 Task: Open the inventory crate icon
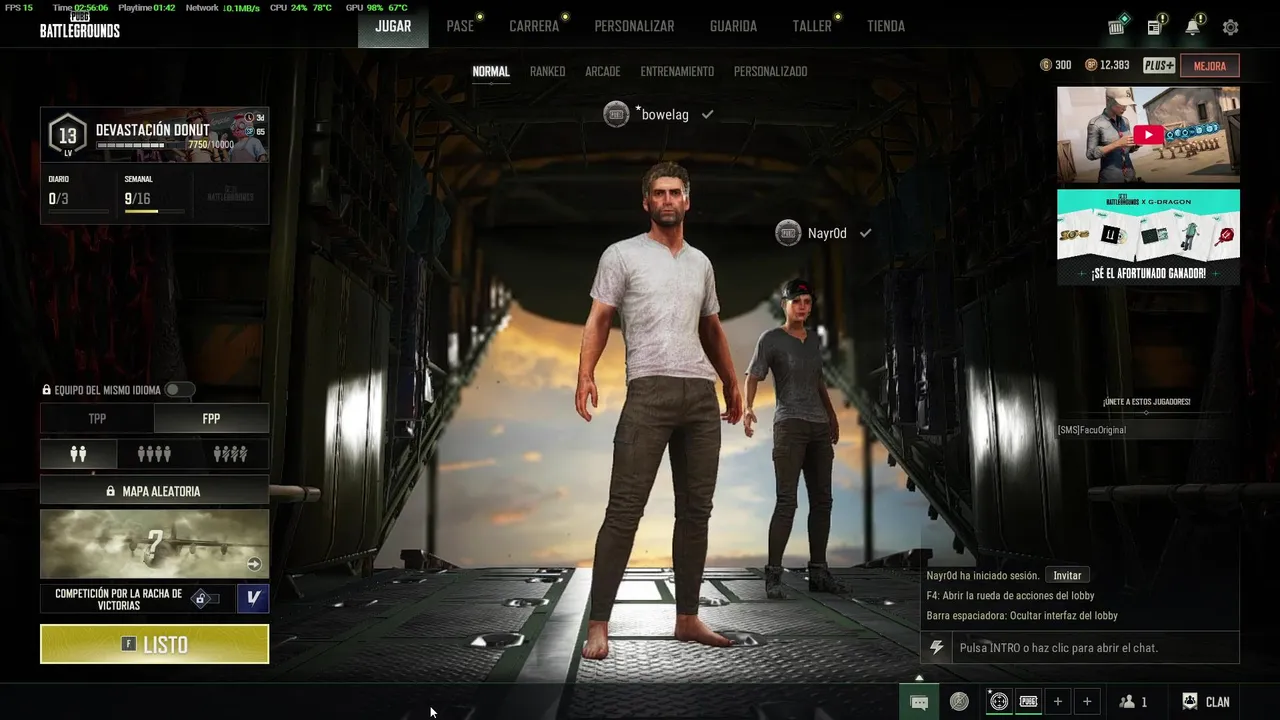coord(1117,27)
